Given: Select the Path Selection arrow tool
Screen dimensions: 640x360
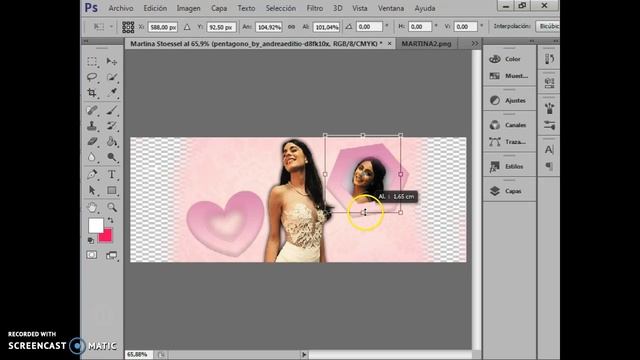Looking at the screenshot, I should (x=92, y=191).
